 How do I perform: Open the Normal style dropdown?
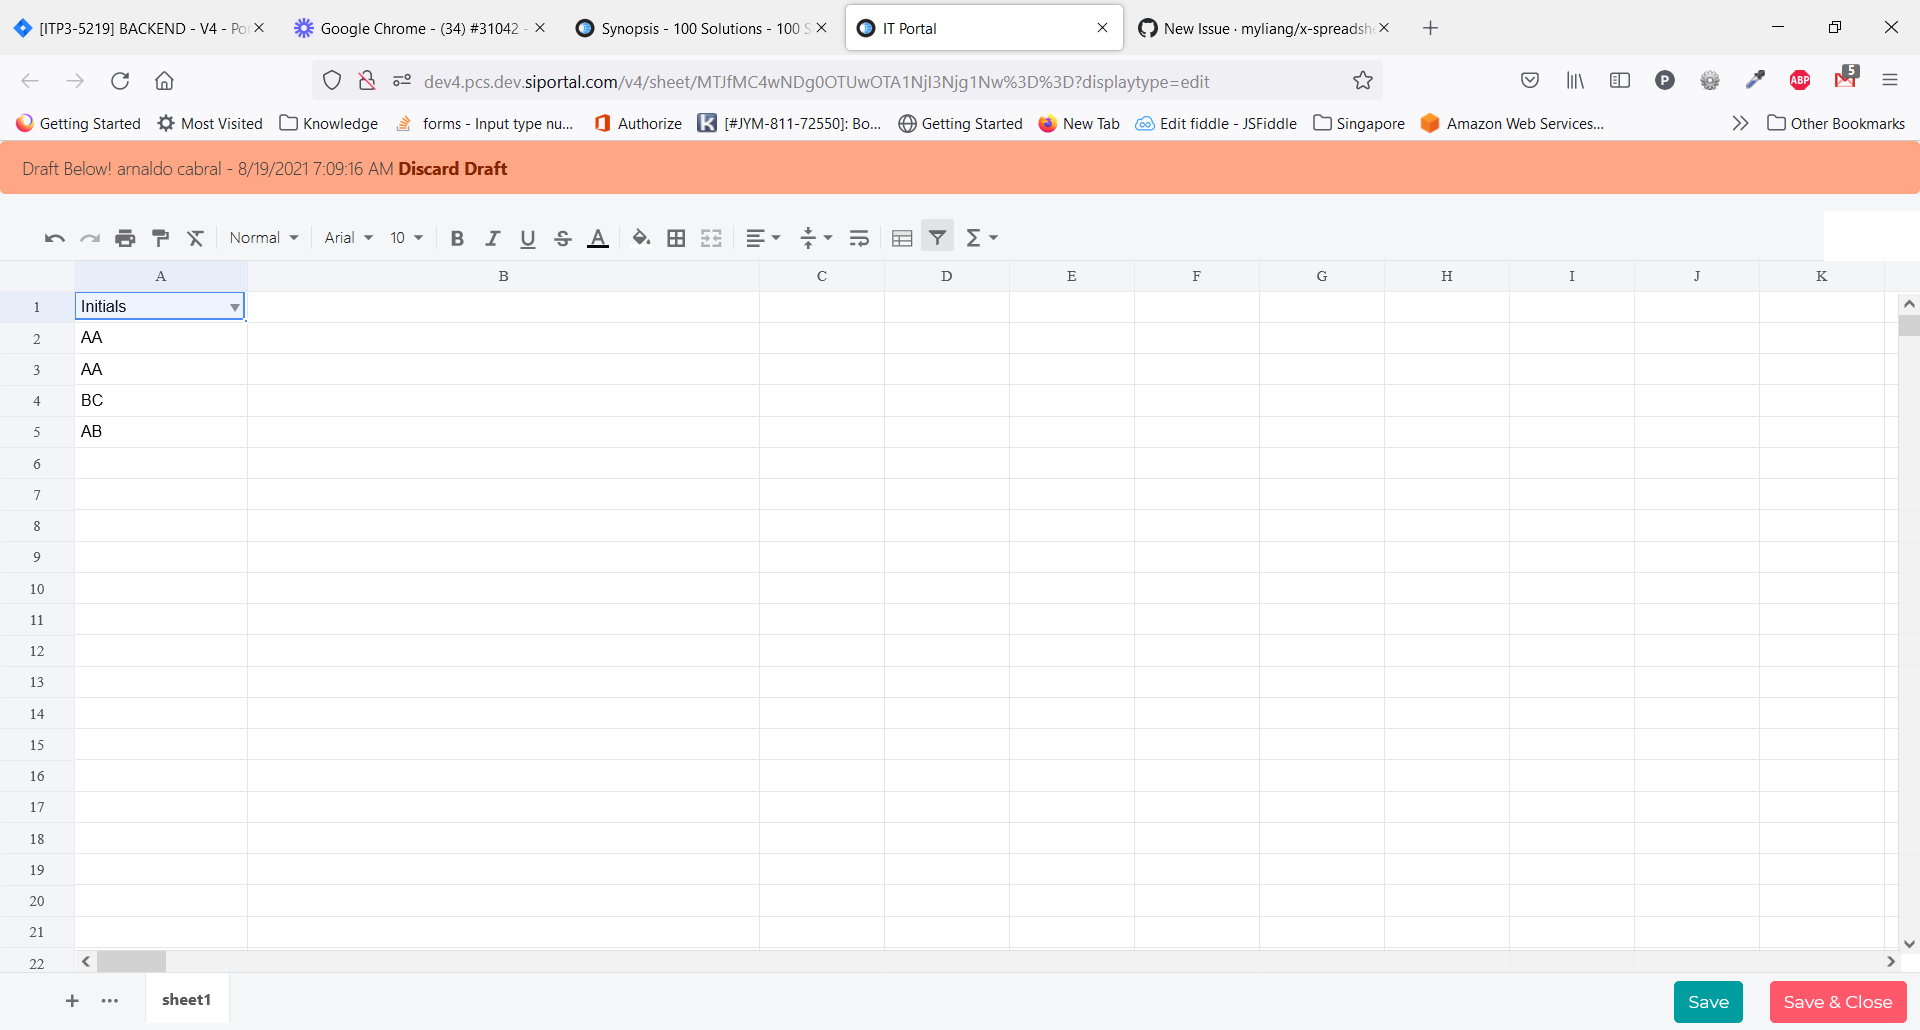click(263, 237)
